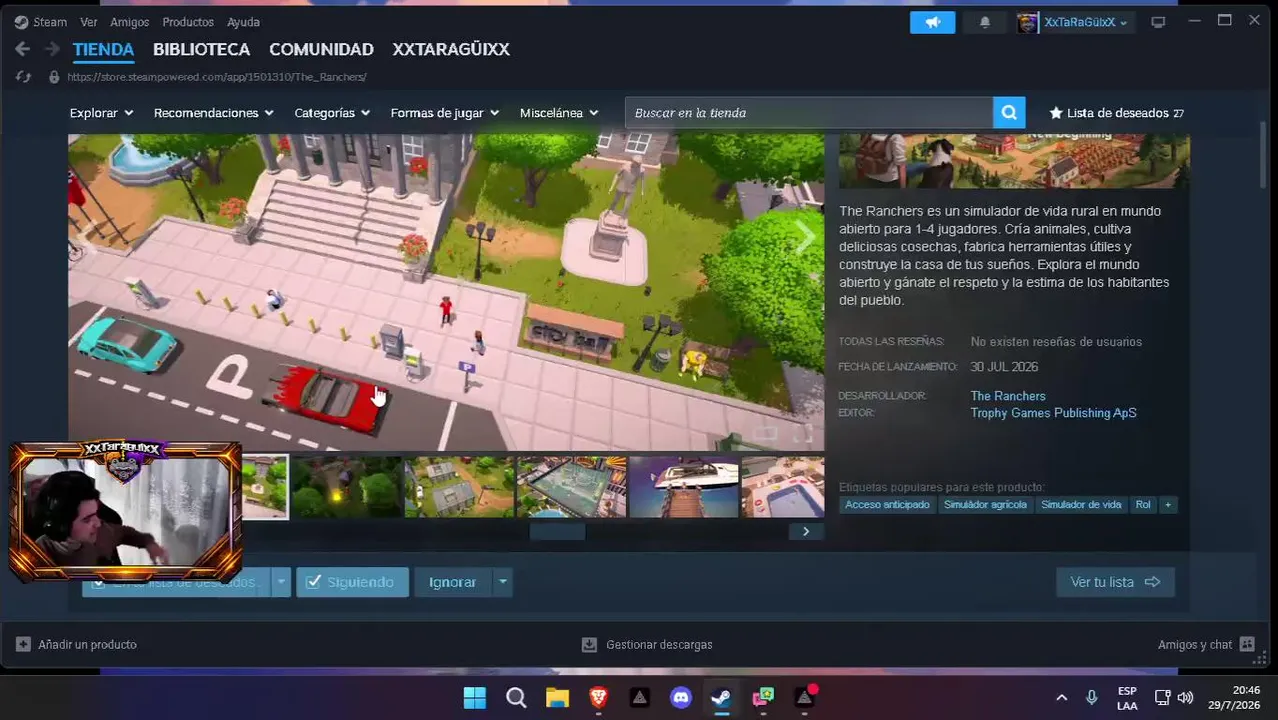Screen dimensions: 1278x720
Task: Click the volume icon in system tray
Action: point(1186,697)
